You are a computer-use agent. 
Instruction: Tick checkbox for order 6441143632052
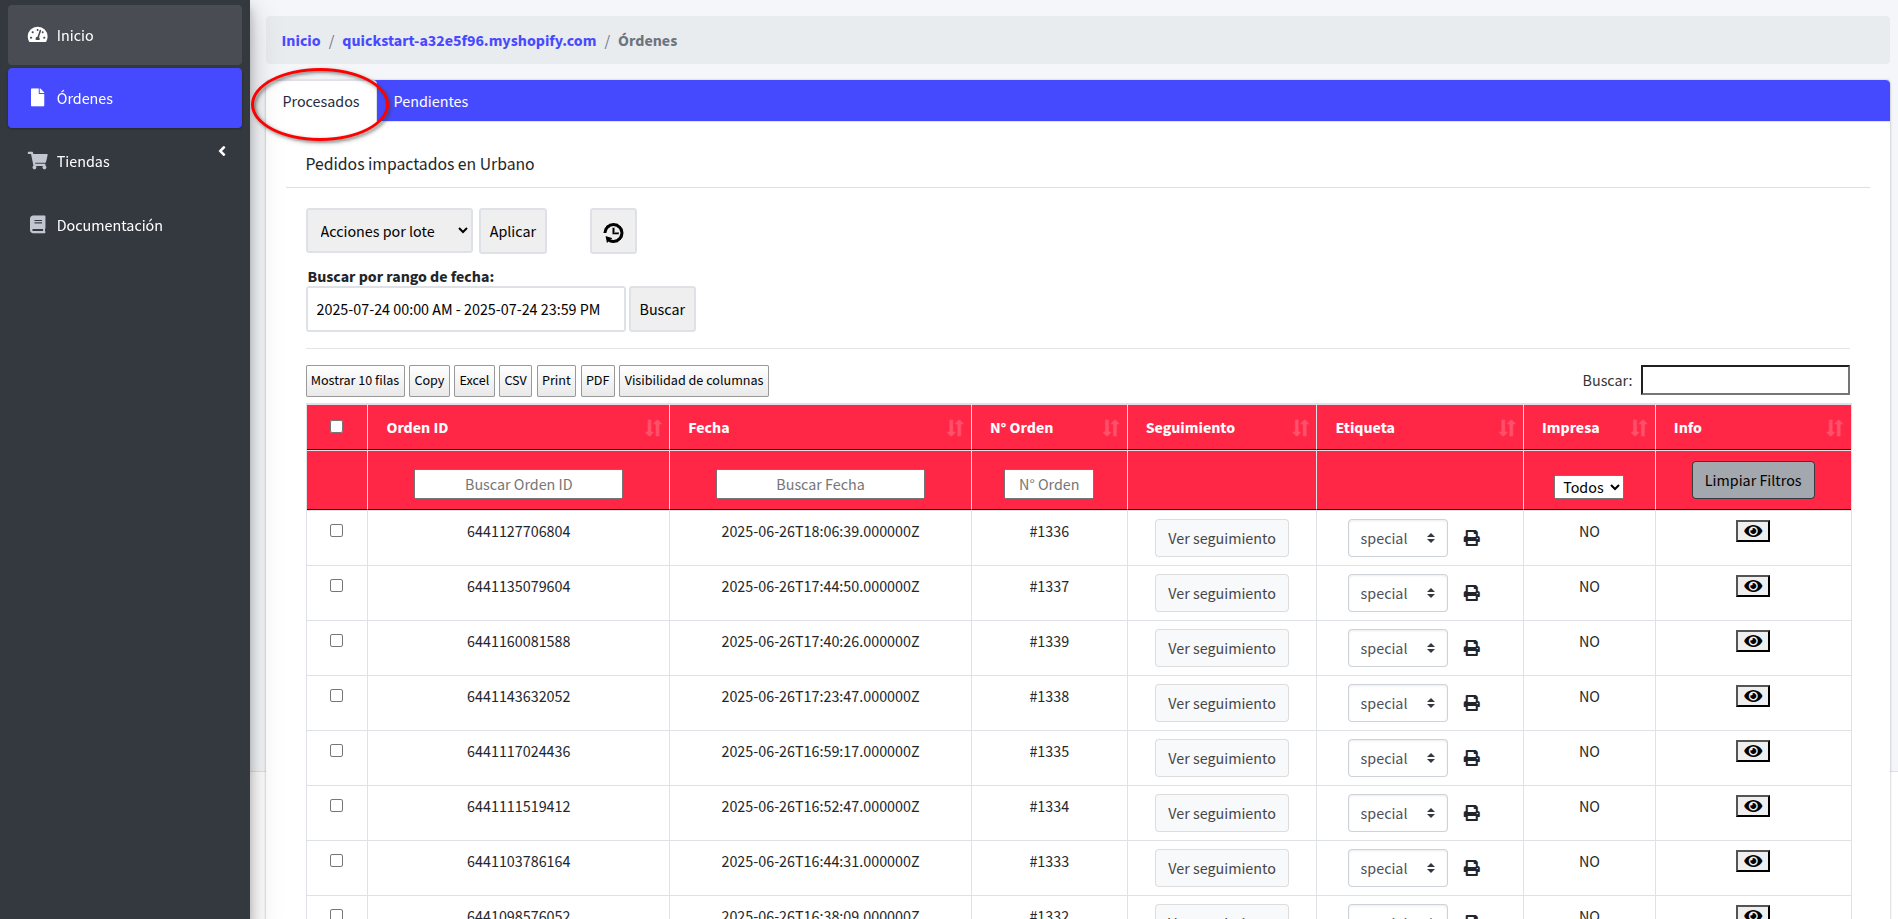point(337,696)
